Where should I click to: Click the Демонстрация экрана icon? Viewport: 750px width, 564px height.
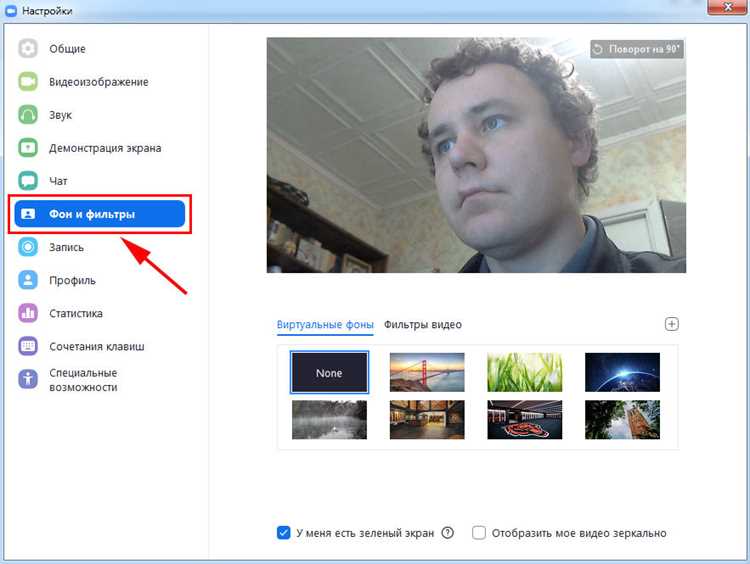point(28,148)
